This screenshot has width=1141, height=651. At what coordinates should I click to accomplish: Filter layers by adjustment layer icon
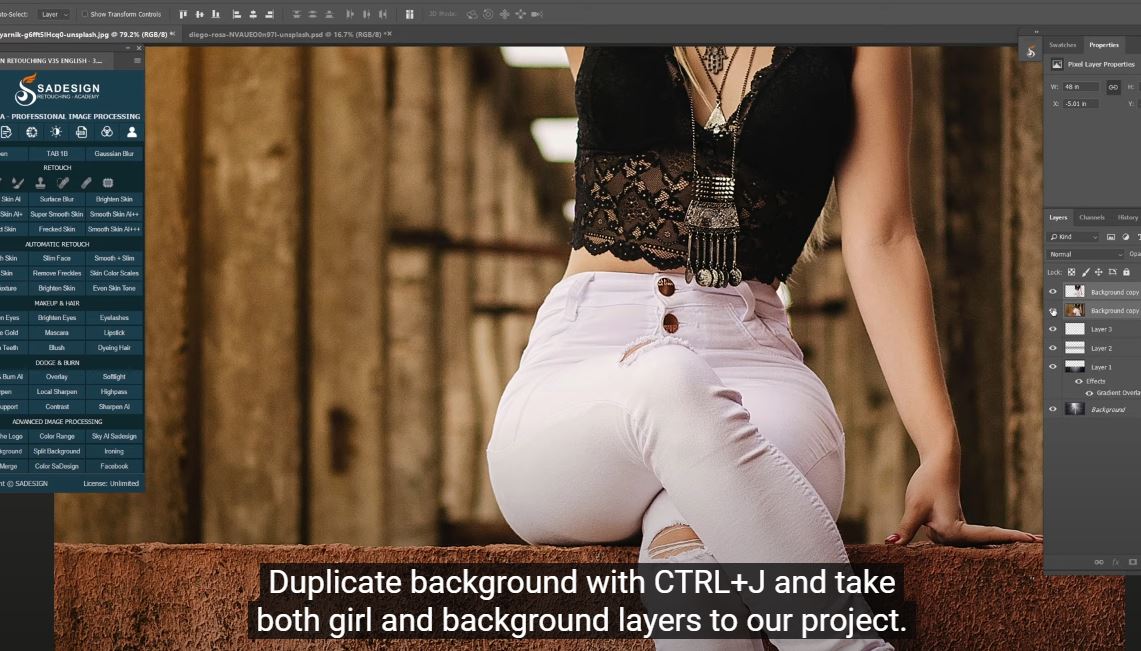(x=1126, y=236)
